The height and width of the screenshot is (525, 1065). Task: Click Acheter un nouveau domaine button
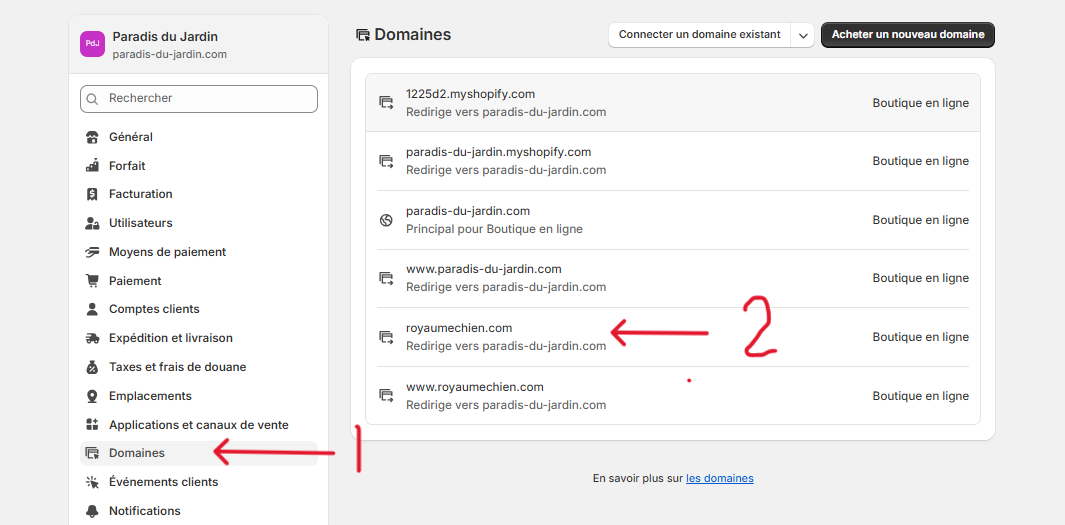908,35
